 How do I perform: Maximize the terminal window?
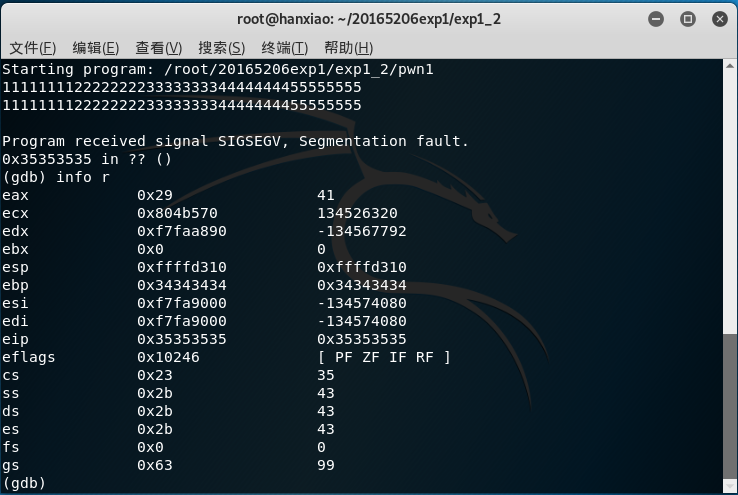coord(688,19)
